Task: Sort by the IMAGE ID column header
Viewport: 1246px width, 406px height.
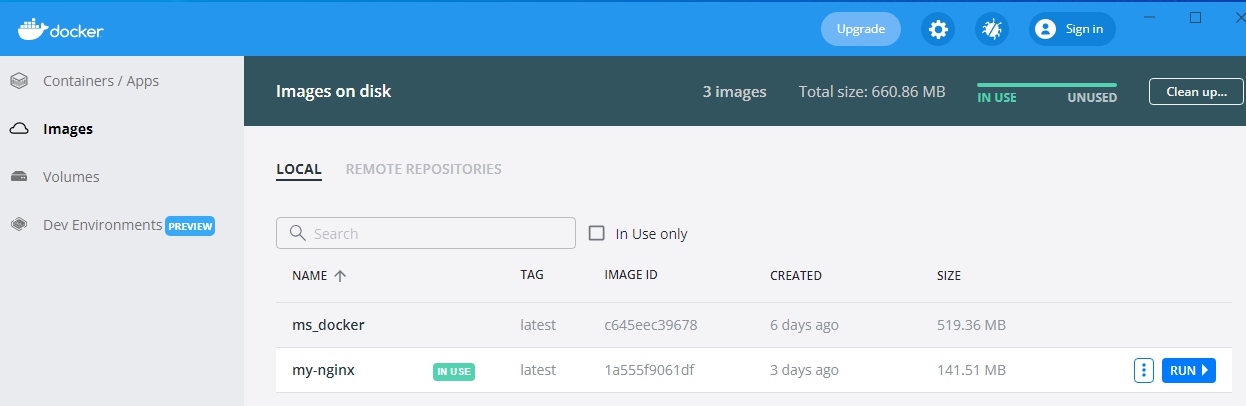Action: point(631,275)
